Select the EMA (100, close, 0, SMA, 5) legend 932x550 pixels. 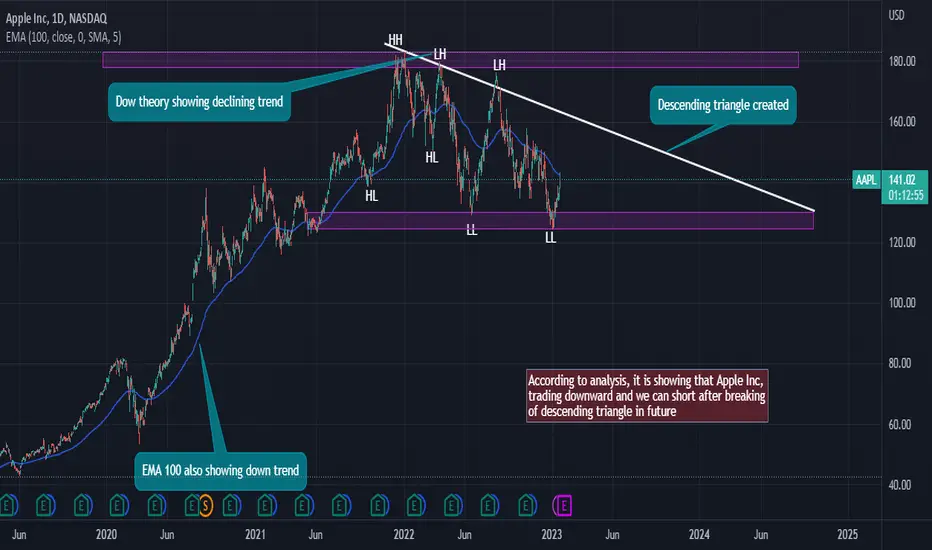coord(64,37)
